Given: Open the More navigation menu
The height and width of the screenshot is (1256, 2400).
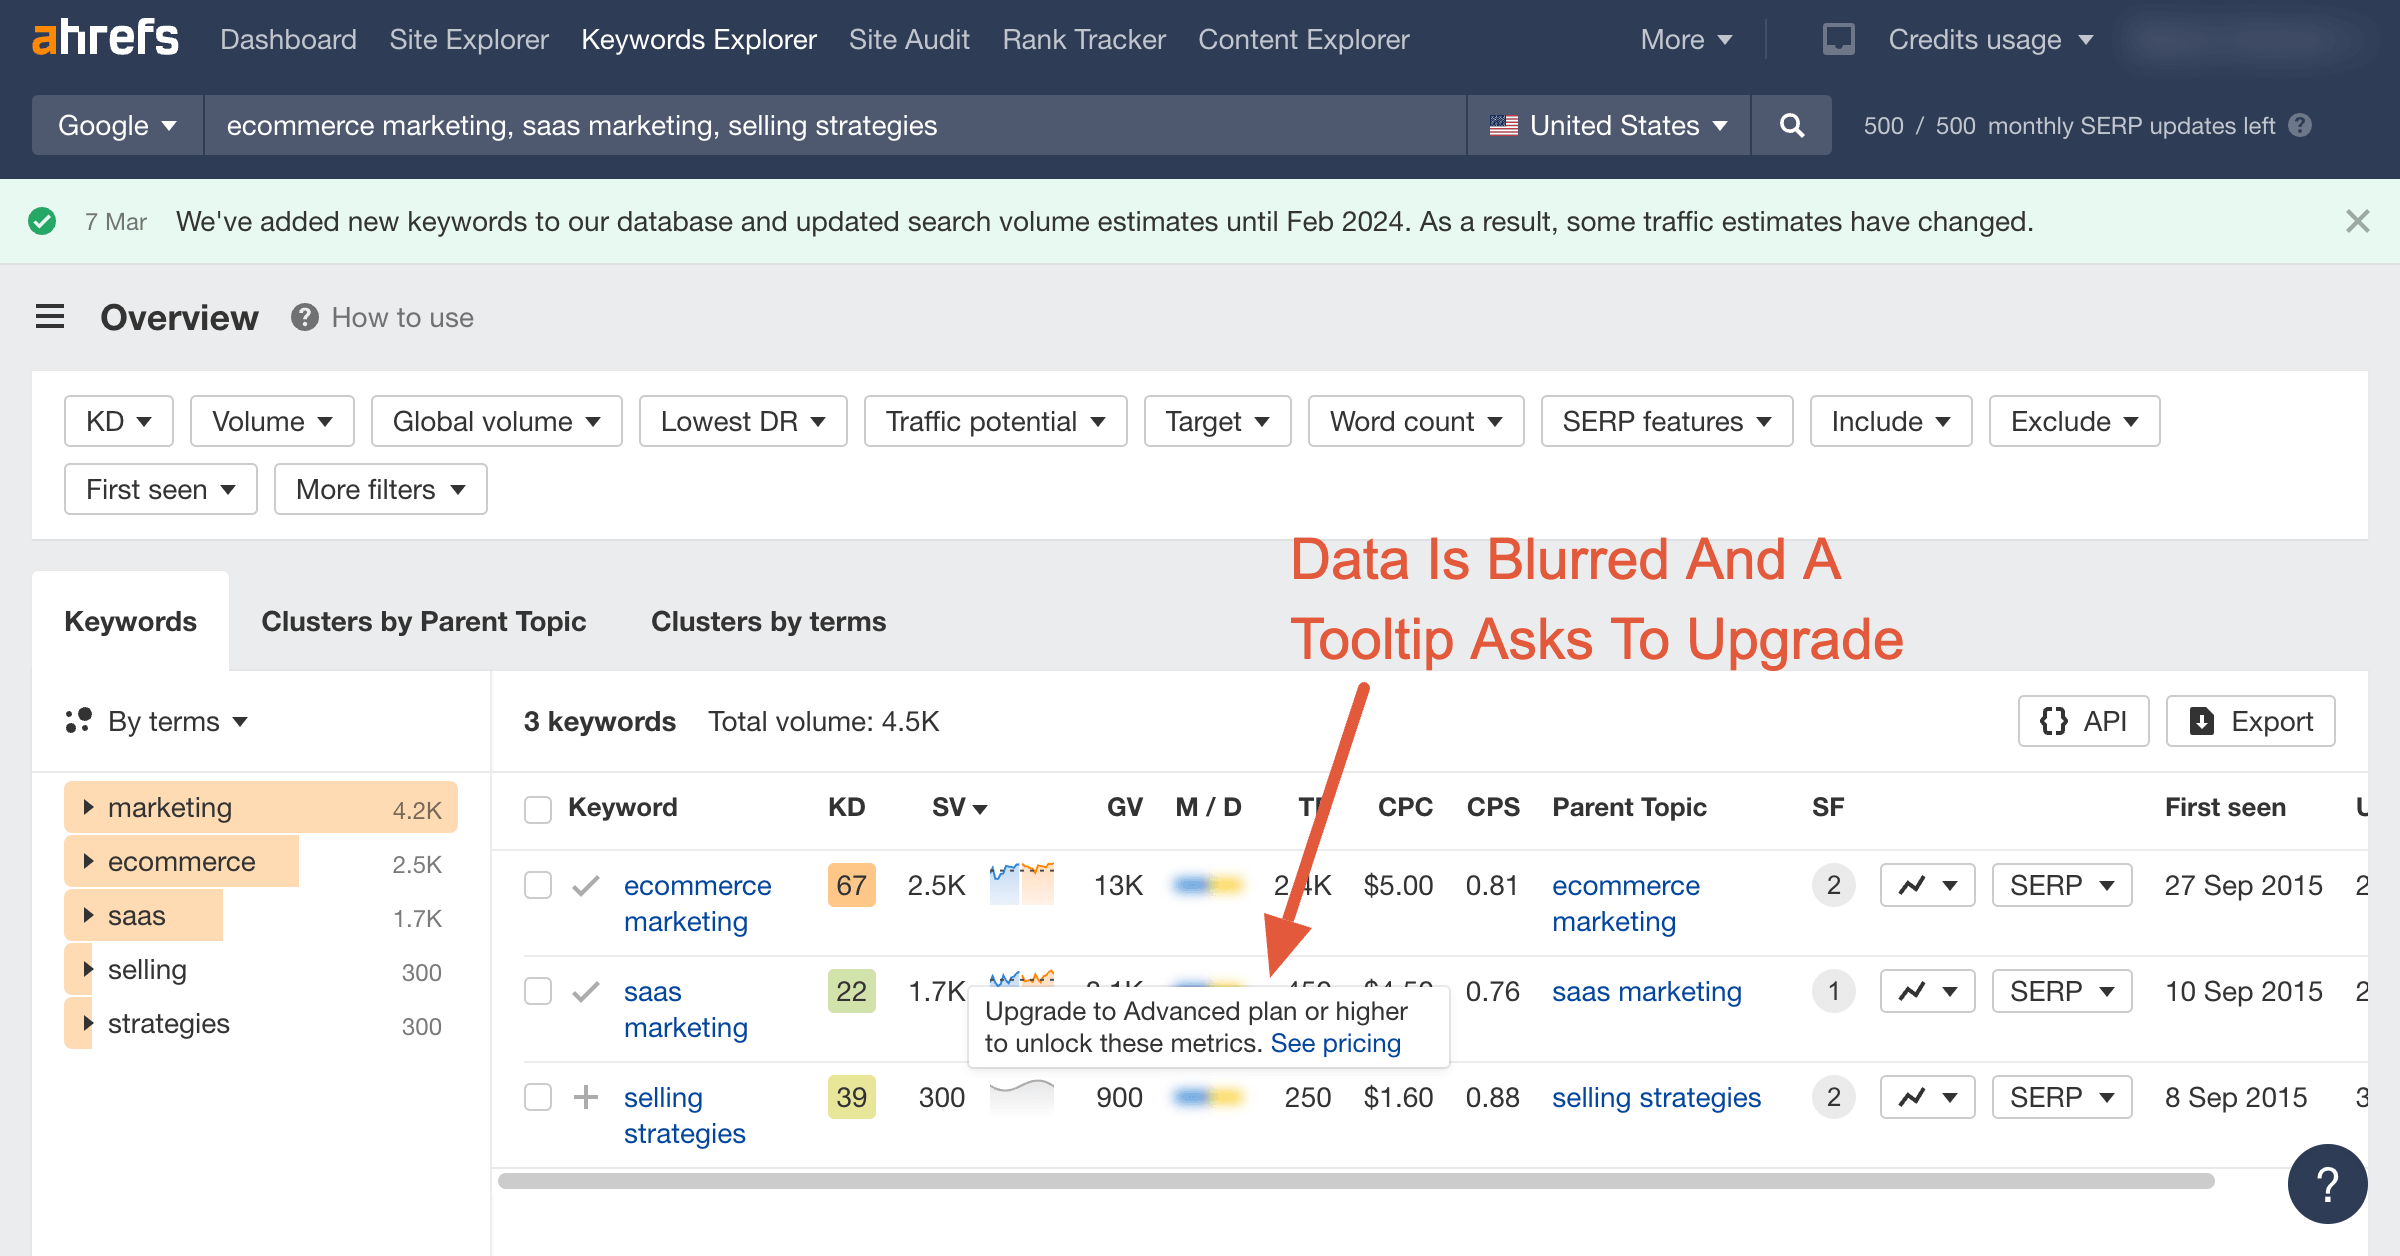Looking at the screenshot, I should pyautogui.click(x=1686, y=39).
